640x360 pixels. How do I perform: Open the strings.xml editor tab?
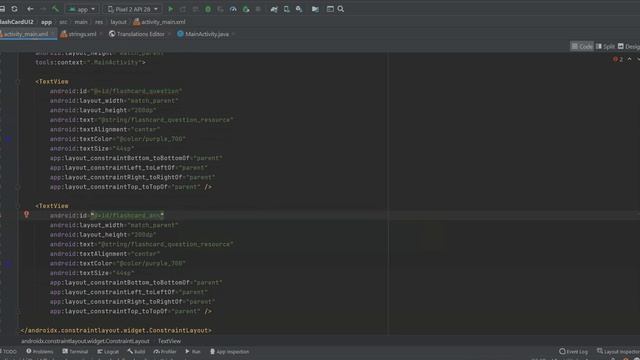78,34
